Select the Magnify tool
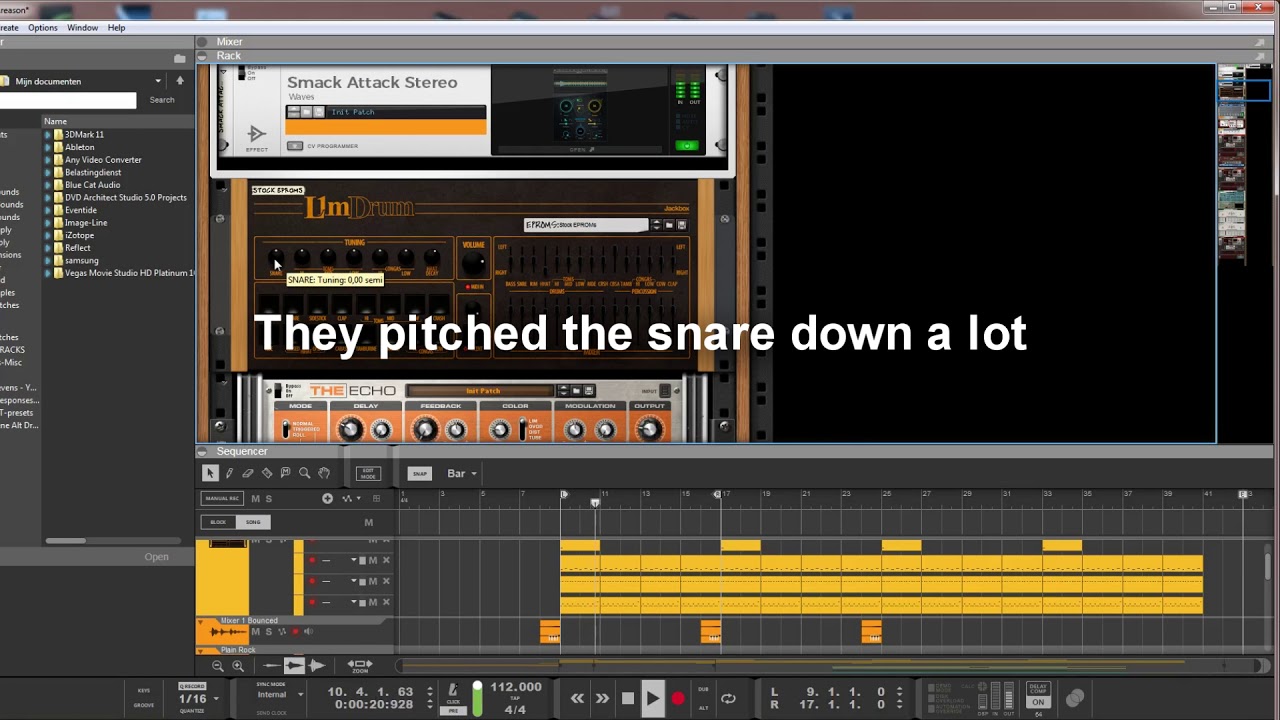 click(x=305, y=473)
